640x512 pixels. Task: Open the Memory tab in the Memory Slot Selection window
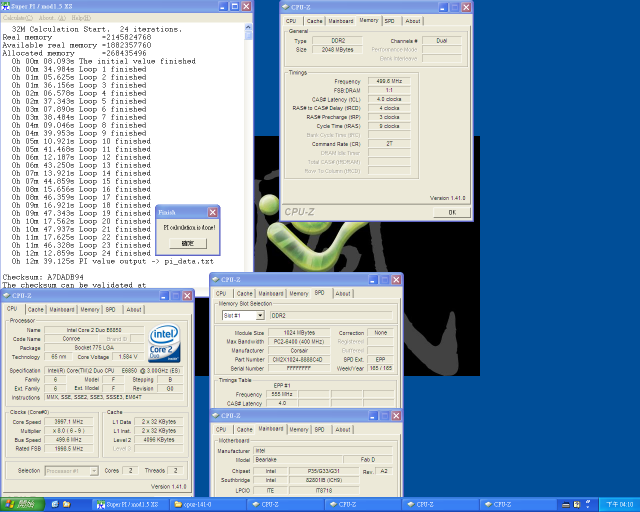click(x=299, y=294)
